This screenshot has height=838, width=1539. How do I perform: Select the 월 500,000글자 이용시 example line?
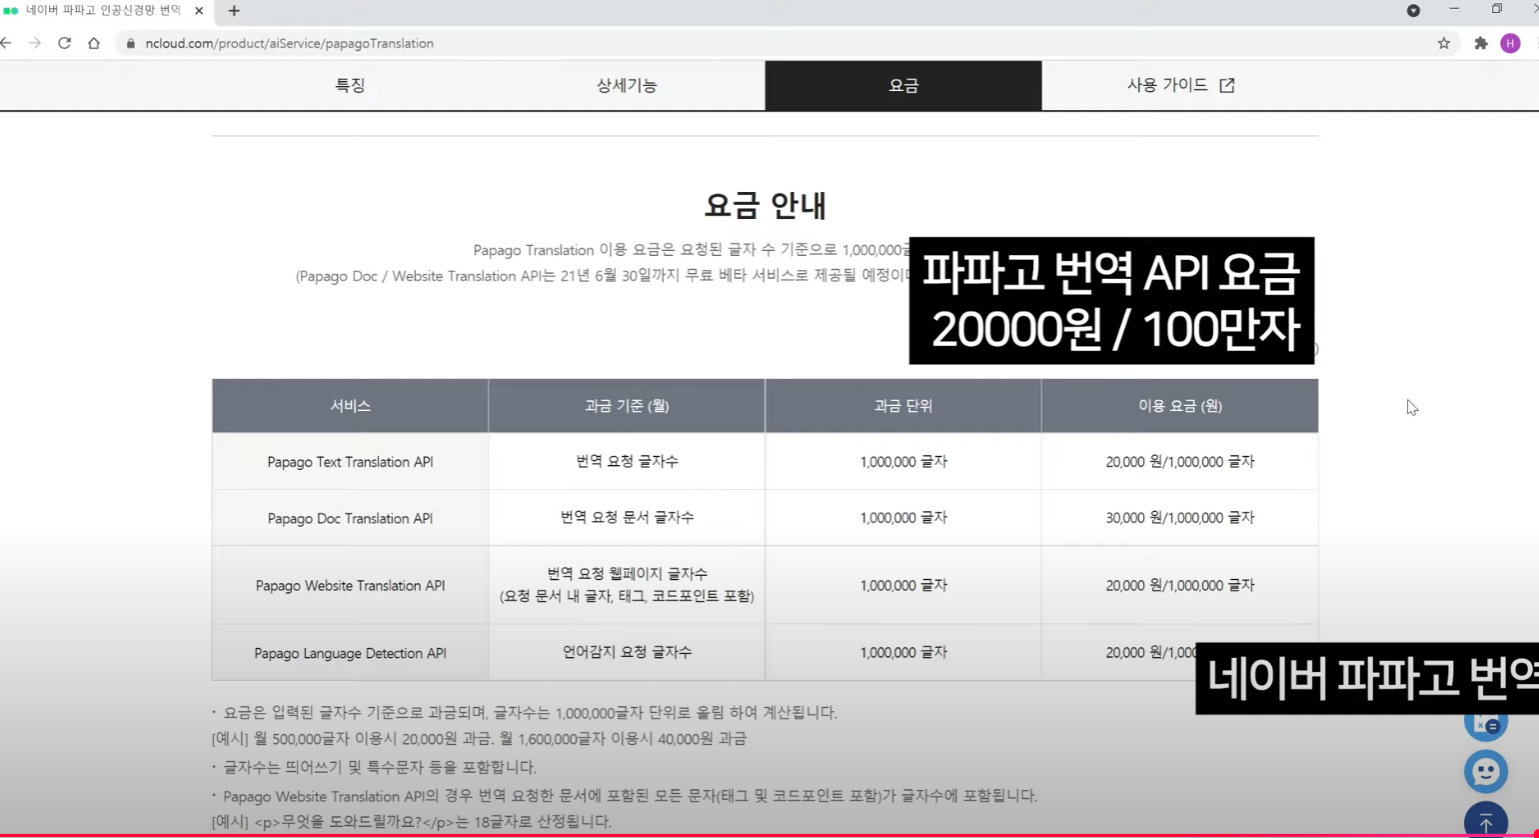pyautogui.click(x=479, y=739)
